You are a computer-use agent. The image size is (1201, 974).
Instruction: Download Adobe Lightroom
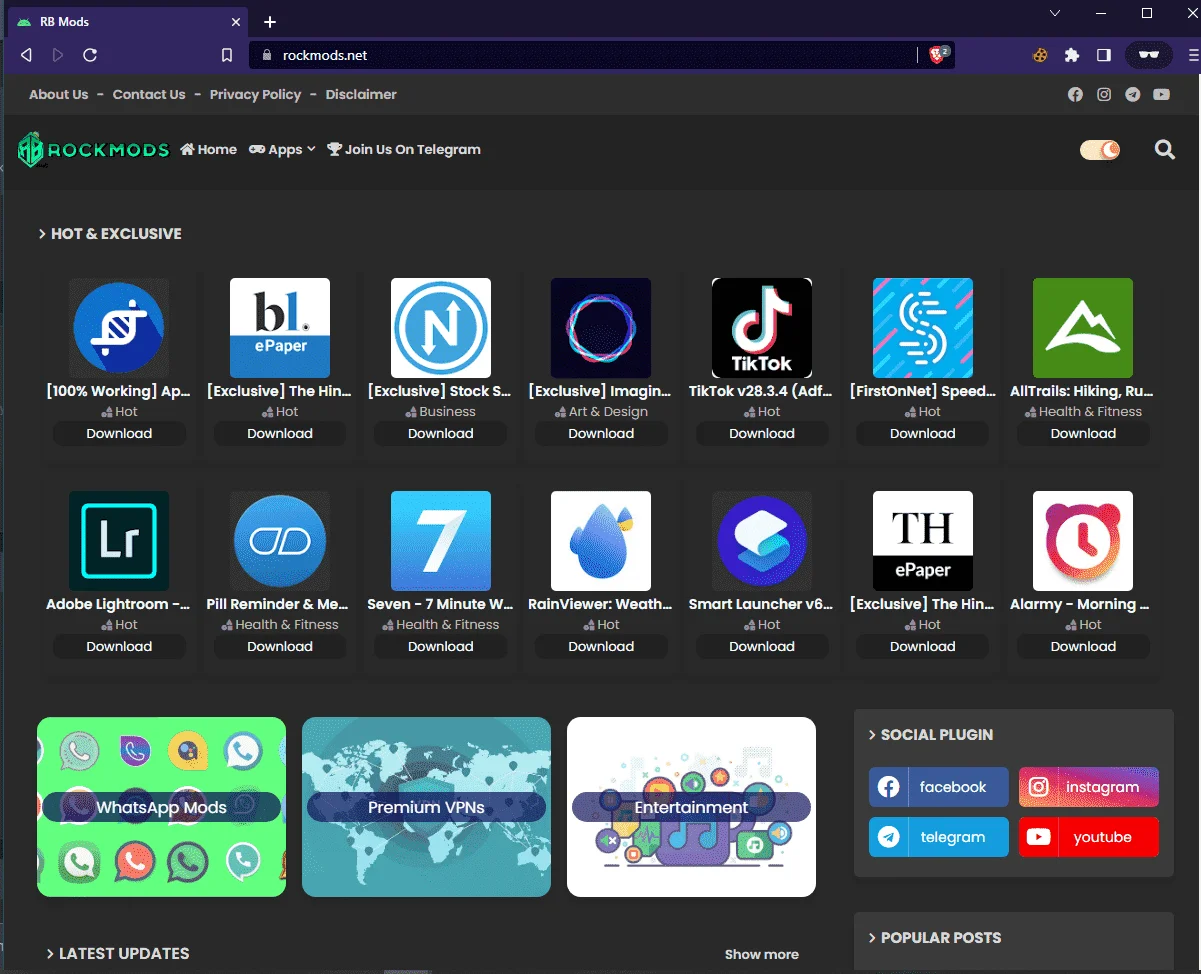(x=119, y=647)
